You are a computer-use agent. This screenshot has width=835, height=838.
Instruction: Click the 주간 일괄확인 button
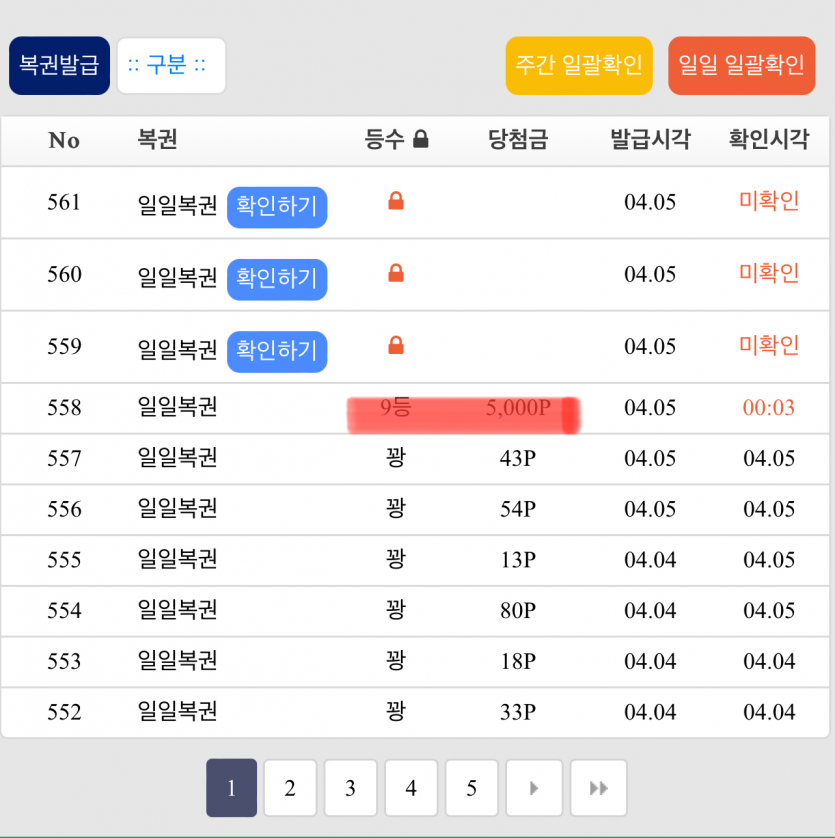click(579, 66)
